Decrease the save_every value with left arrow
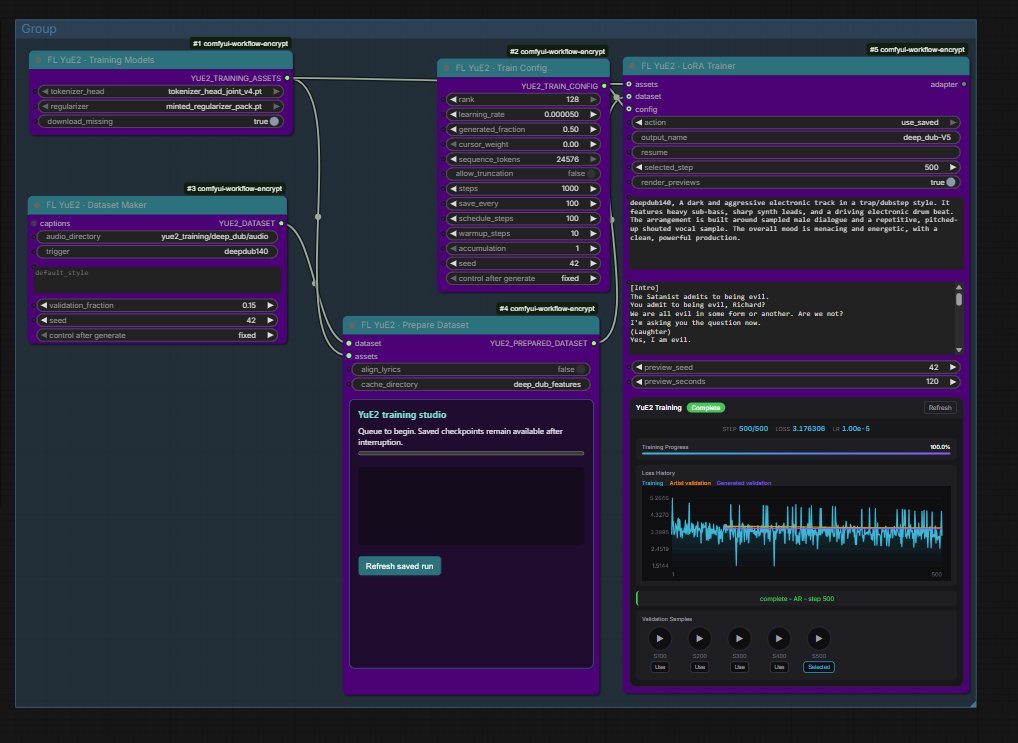1018x743 pixels. tap(453, 203)
